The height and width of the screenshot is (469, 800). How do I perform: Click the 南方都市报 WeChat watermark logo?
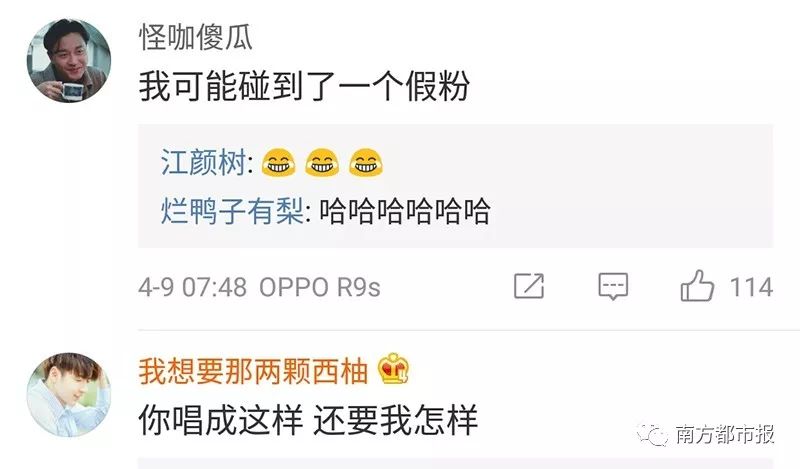(x=705, y=434)
